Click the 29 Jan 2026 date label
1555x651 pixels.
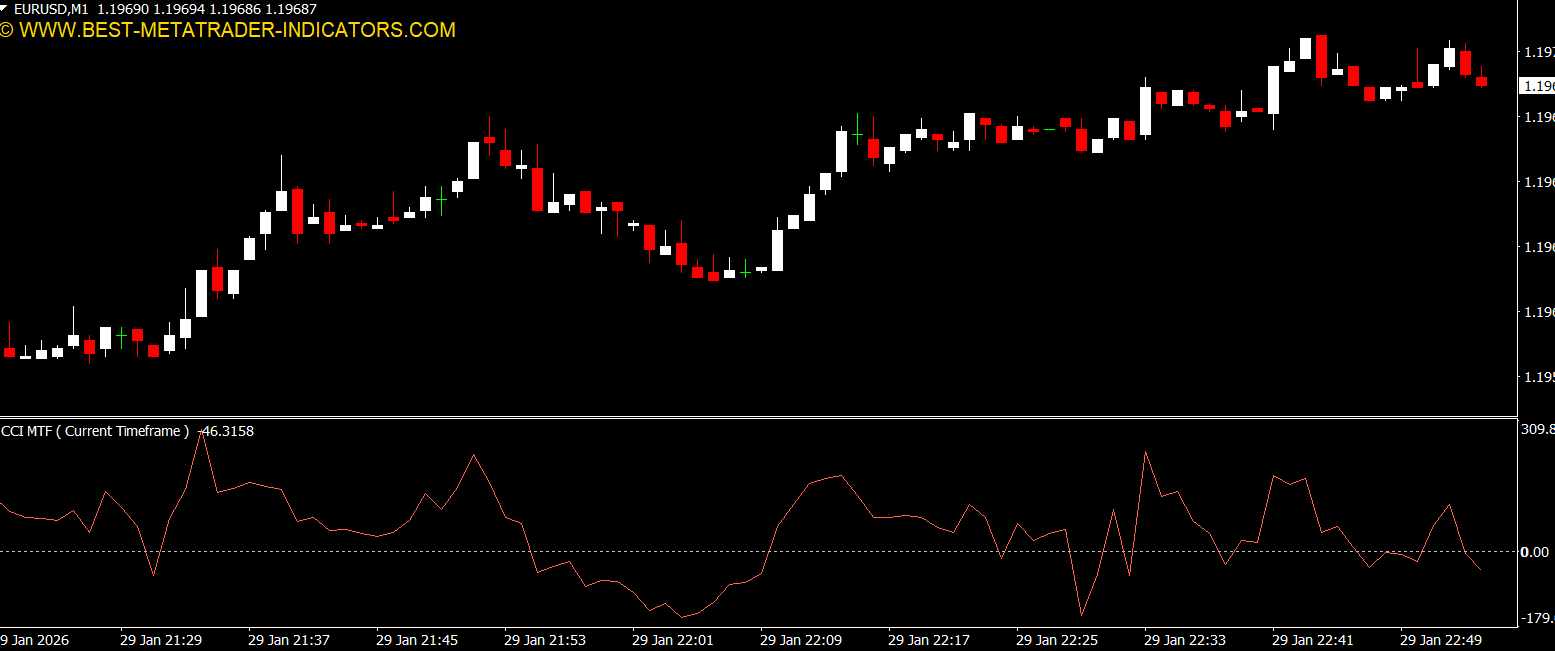point(33,639)
